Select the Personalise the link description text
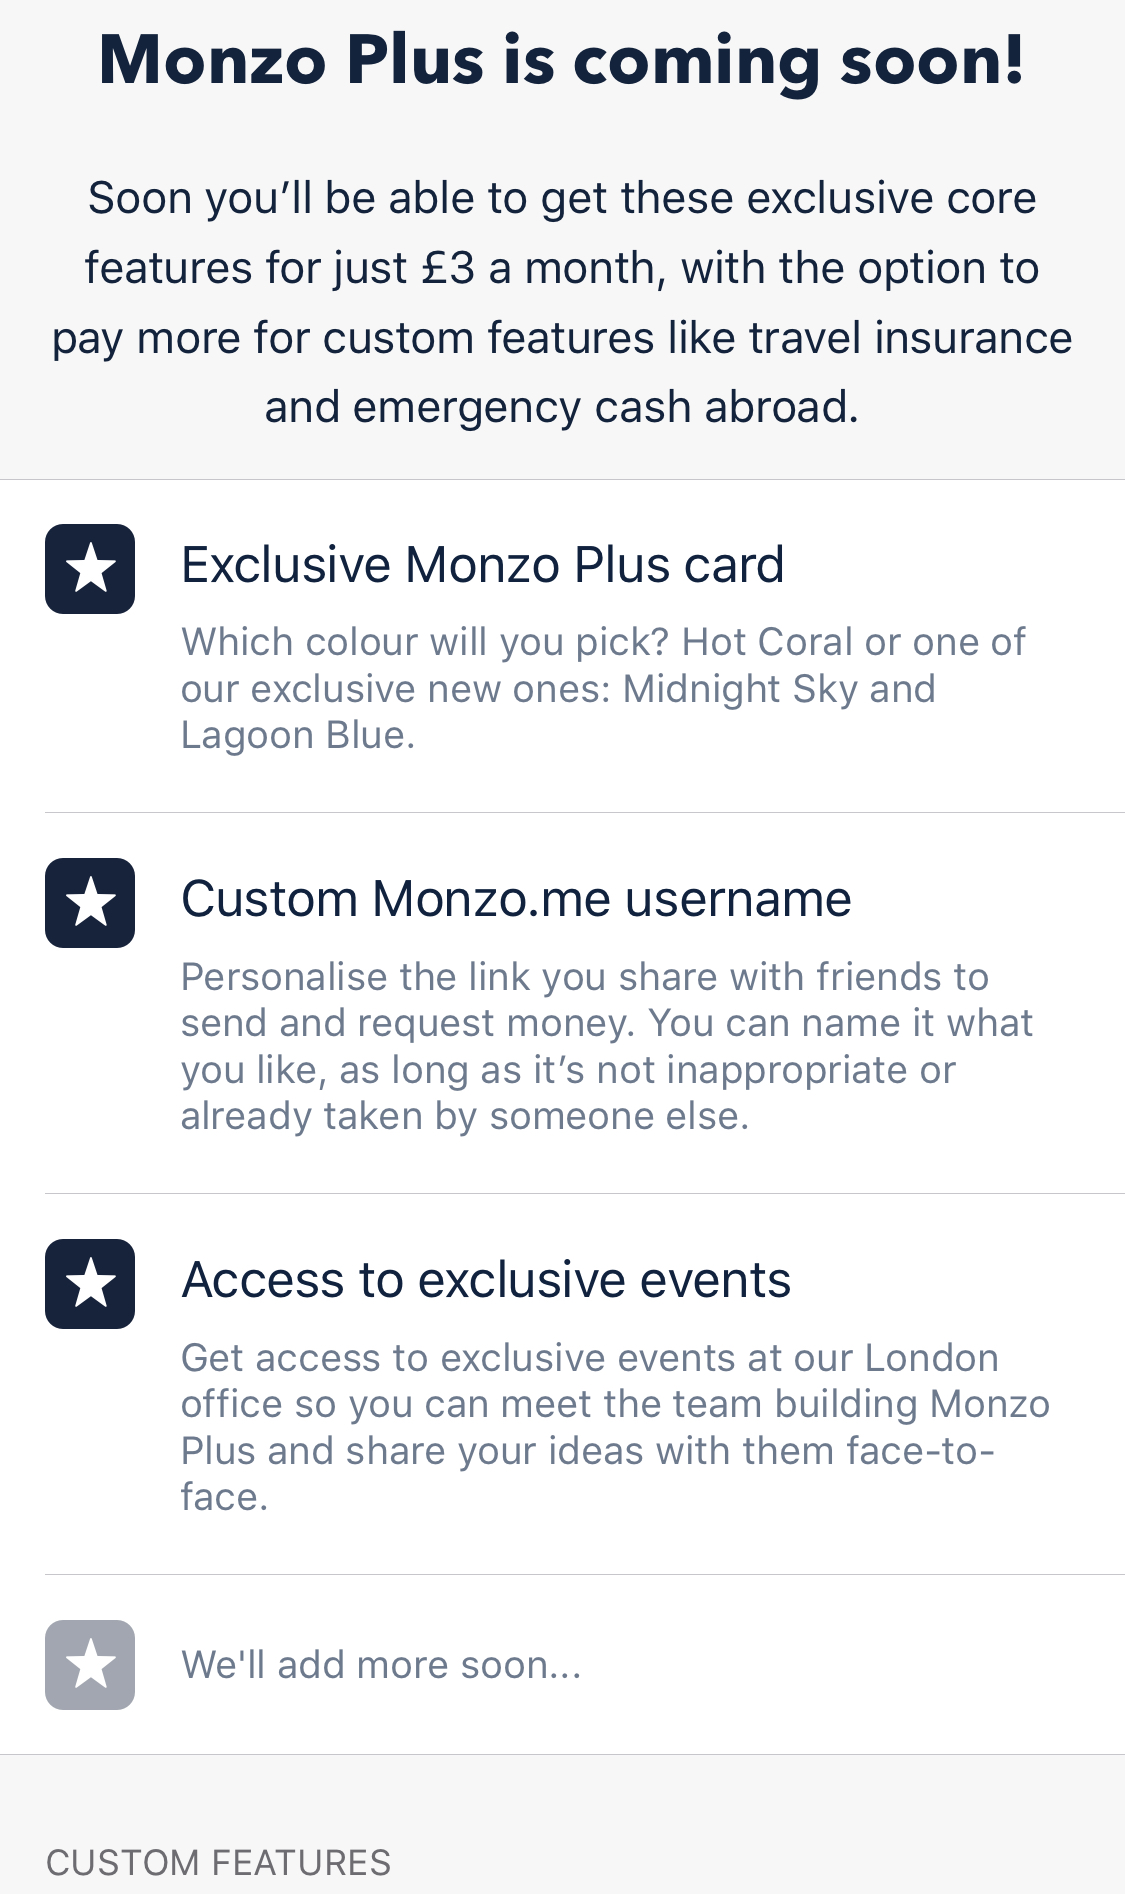 [607, 1046]
